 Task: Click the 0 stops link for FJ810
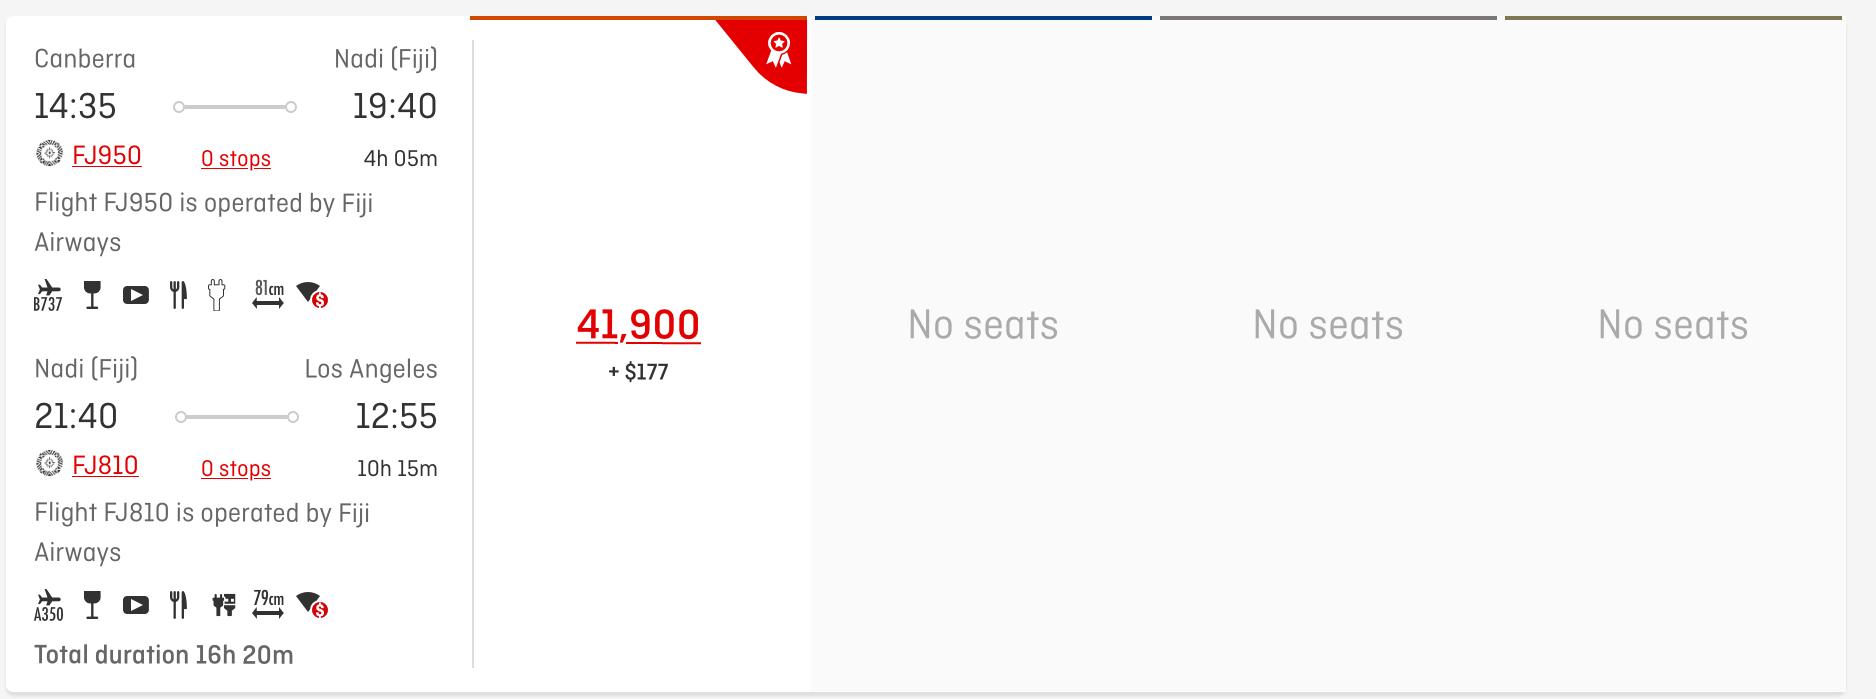236,469
